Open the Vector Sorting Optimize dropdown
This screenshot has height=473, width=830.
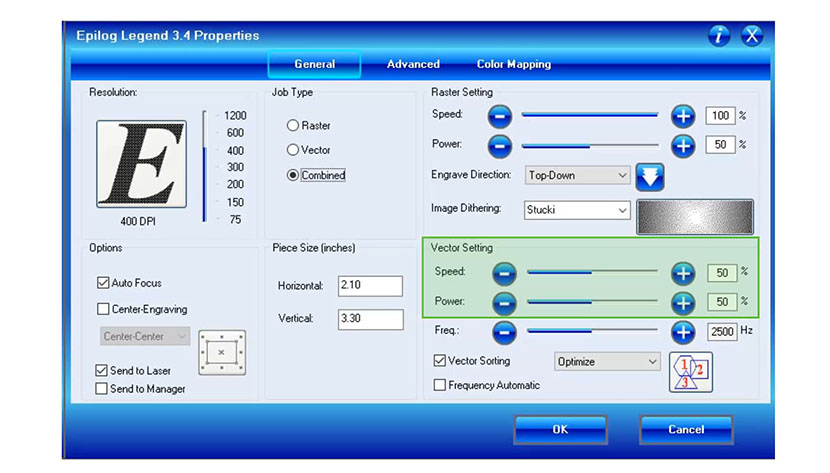click(607, 362)
